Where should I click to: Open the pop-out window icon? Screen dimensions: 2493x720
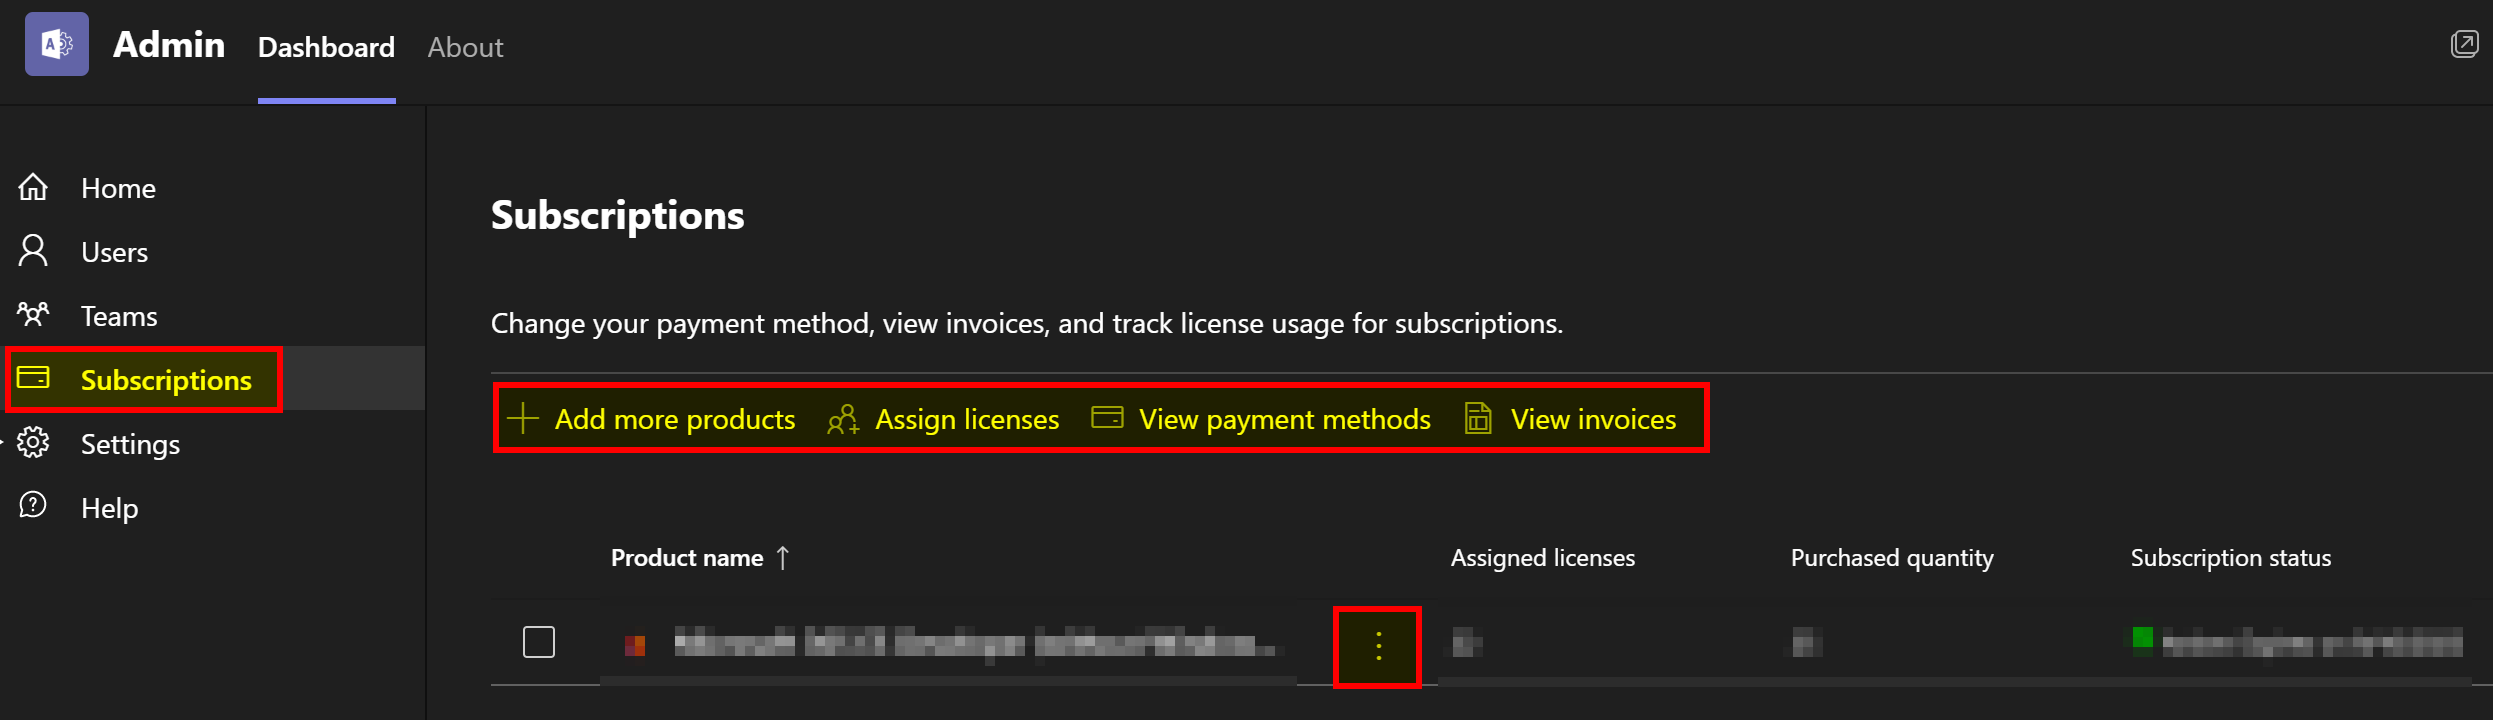[x=2464, y=44]
